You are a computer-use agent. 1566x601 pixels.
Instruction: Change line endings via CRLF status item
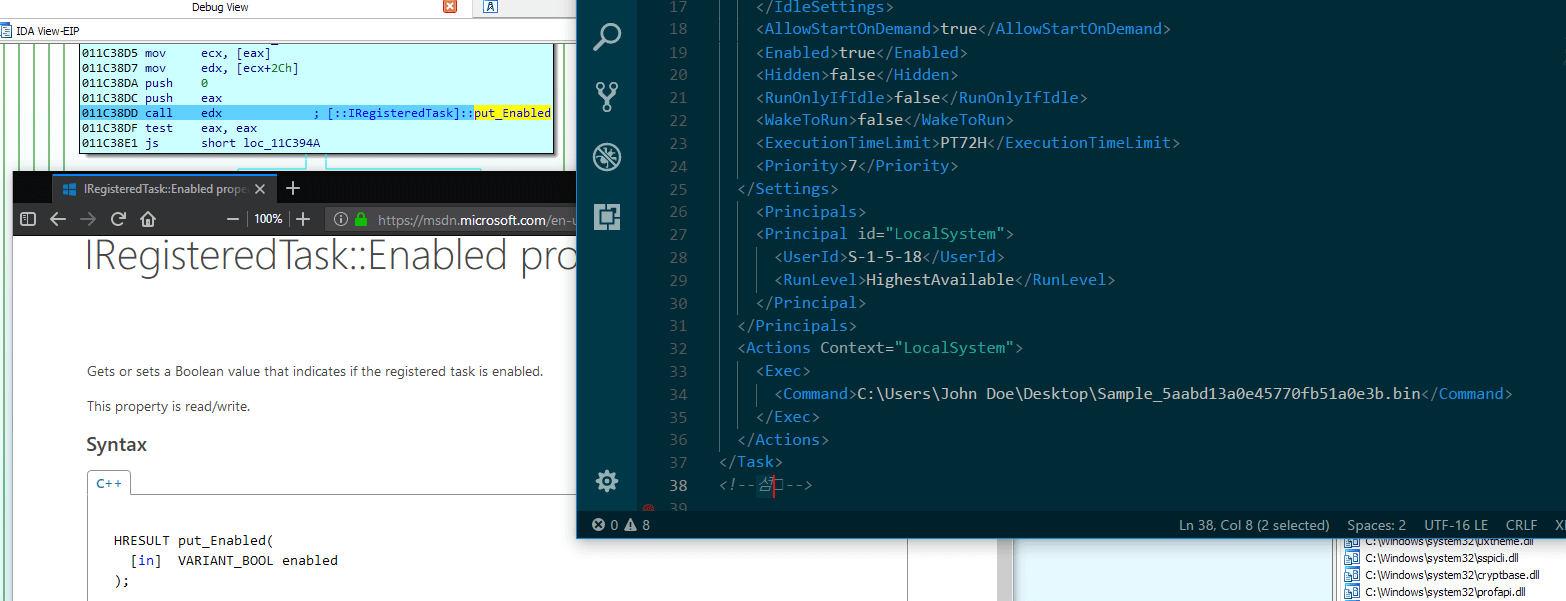pos(1521,525)
